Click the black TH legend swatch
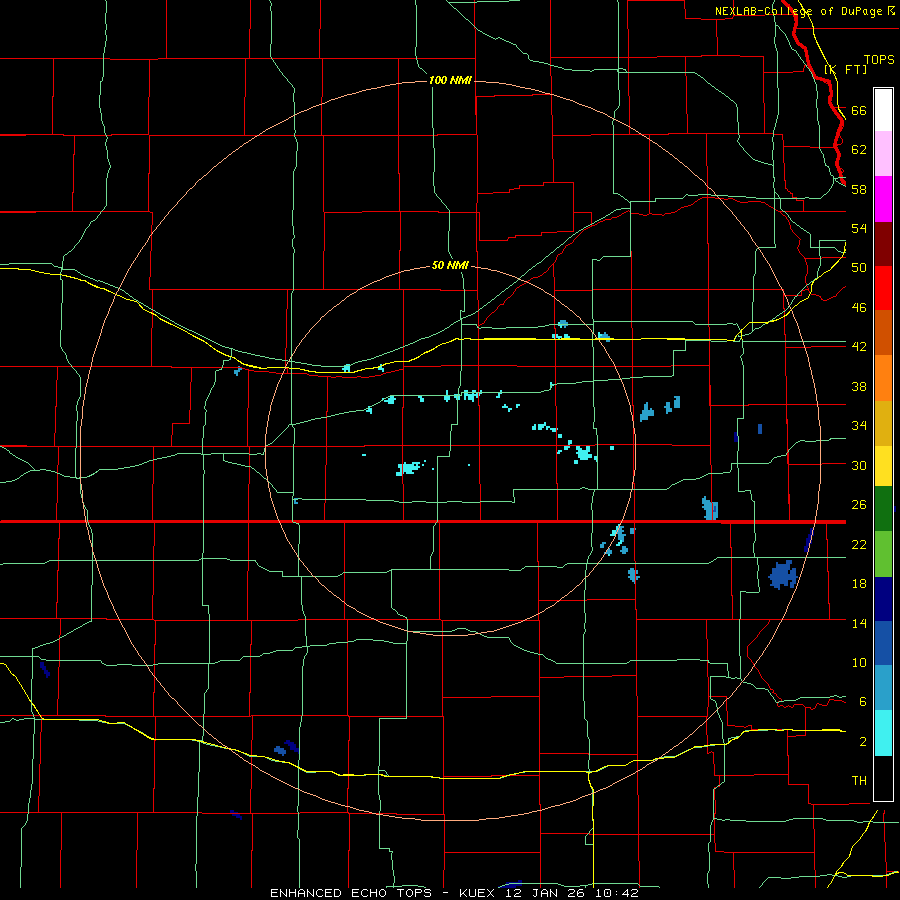The height and width of the screenshot is (900, 900). click(883, 778)
